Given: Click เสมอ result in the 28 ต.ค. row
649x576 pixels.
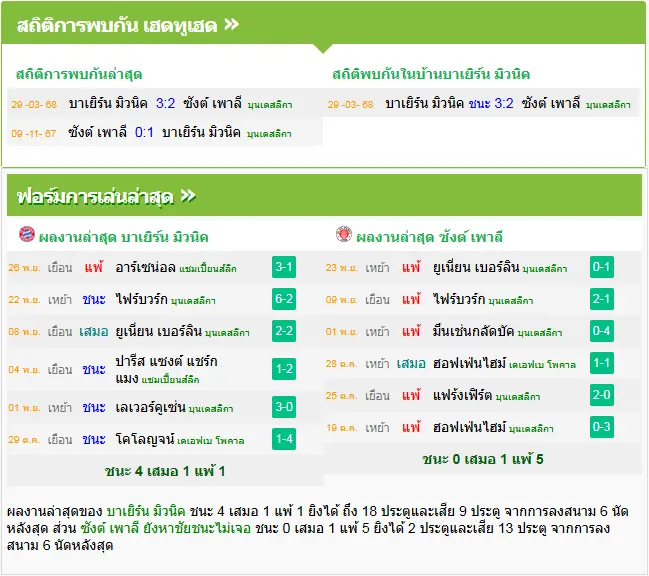Looking at the screenshot, I should 411,364.
